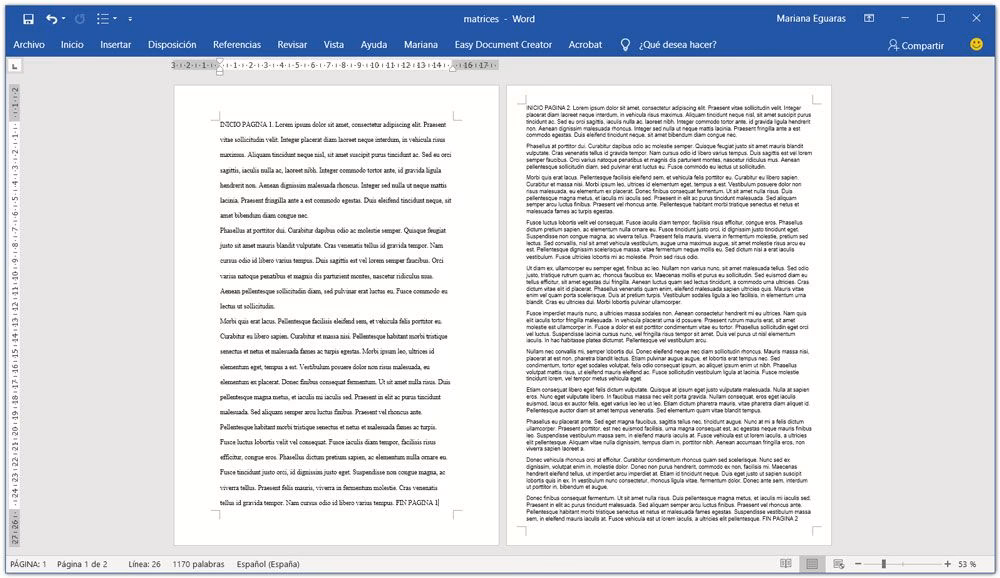Click the 53 % zoom level
The width and height of the screenshot is (1000, 578).
[967, 564]
